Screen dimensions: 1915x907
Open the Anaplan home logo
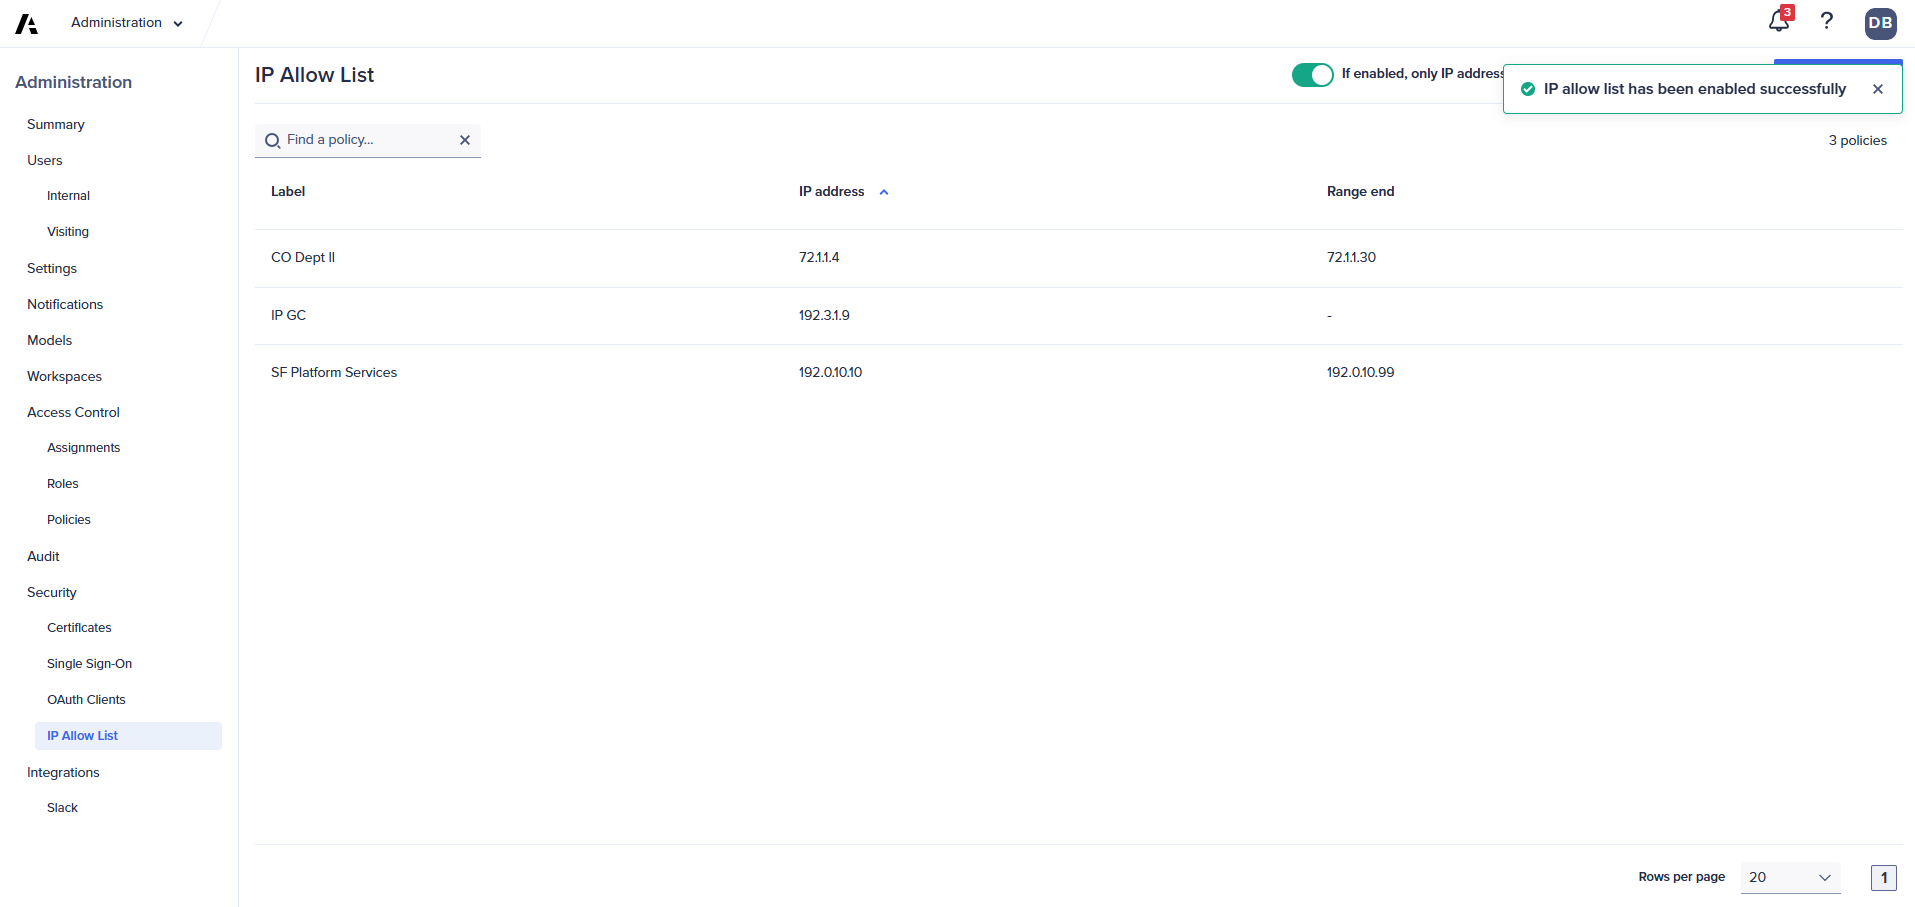(x=25, y=23)
